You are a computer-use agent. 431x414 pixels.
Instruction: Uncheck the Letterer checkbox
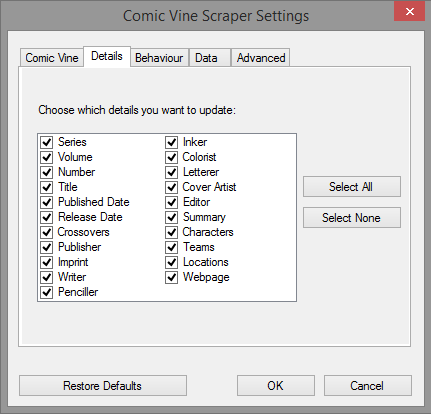[x=171, y=172]
